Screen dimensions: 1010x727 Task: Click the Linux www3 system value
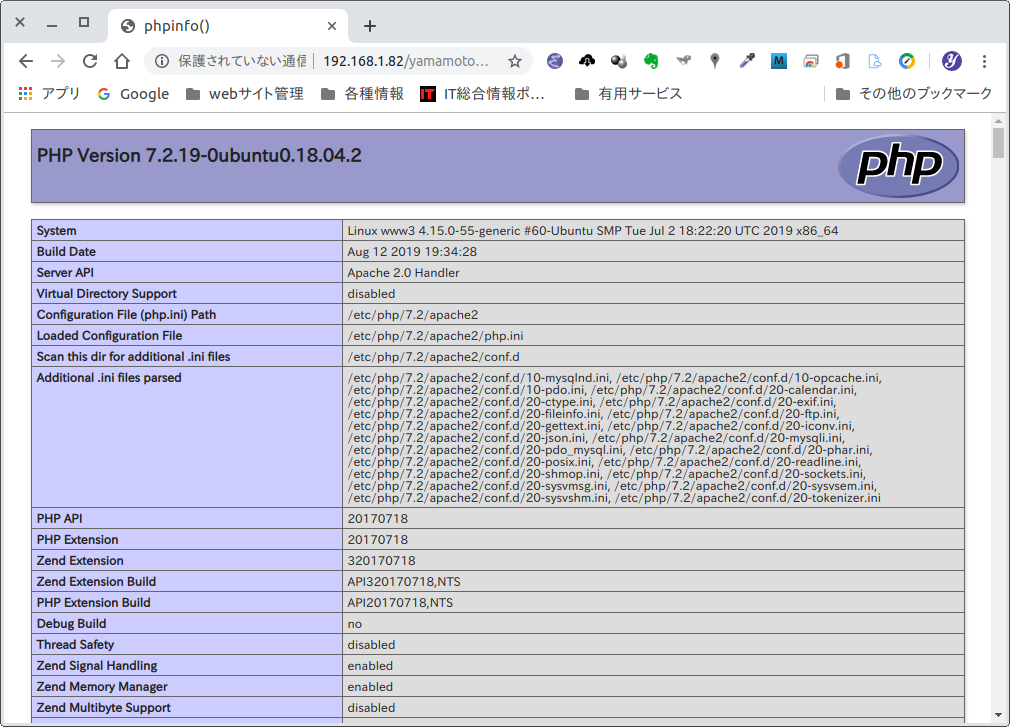[x=593, y=231]
